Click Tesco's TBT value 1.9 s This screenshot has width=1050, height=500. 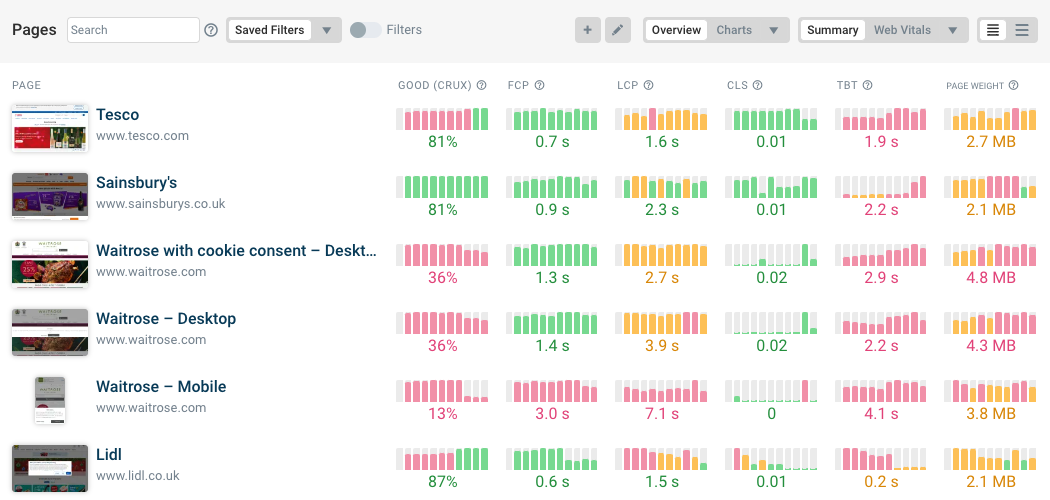pos(881,142)
